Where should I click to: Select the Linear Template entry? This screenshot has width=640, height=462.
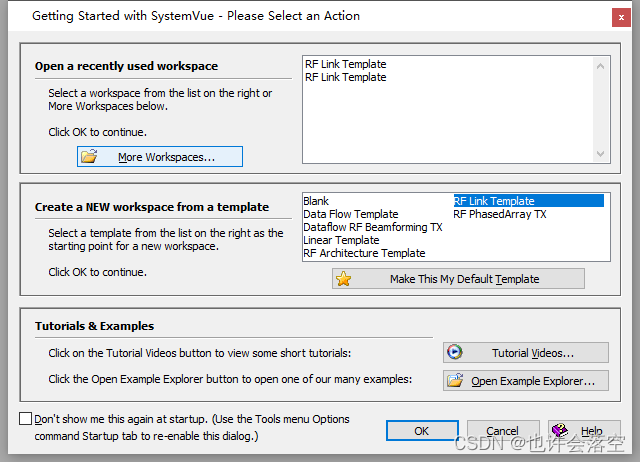[341, 240]
